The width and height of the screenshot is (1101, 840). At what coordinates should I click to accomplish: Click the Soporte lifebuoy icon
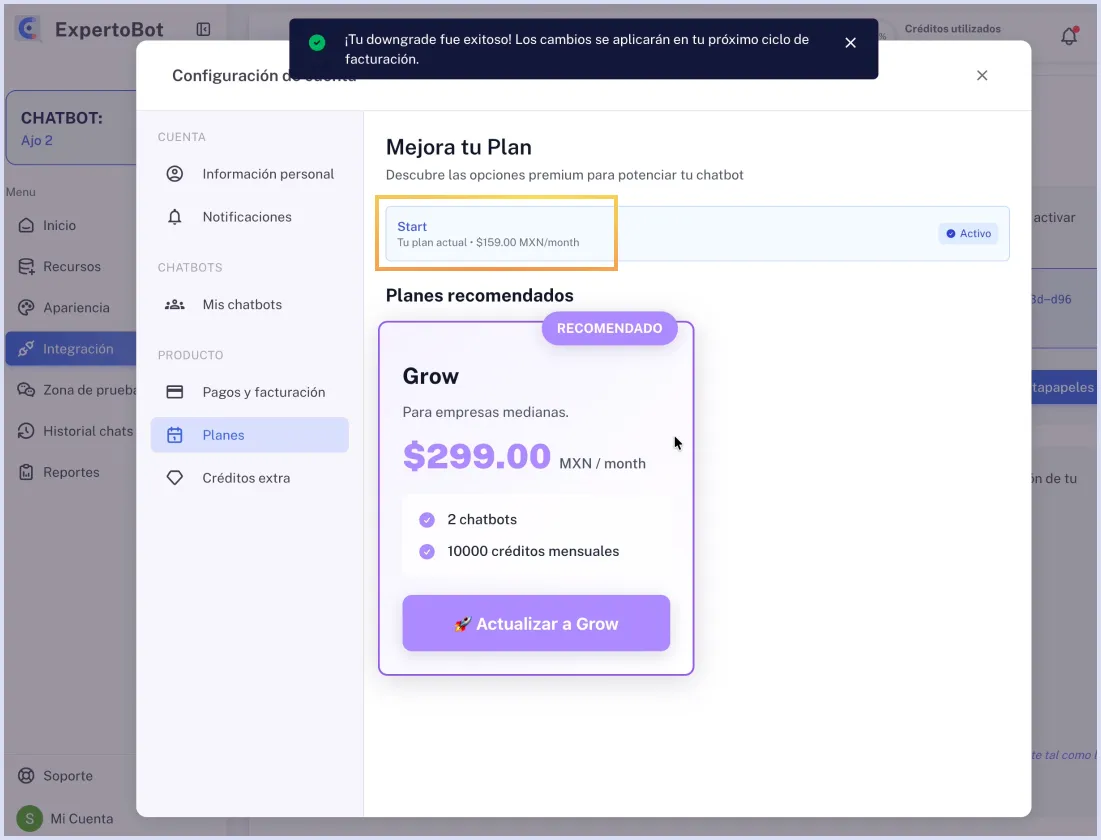tap(26, 775)
